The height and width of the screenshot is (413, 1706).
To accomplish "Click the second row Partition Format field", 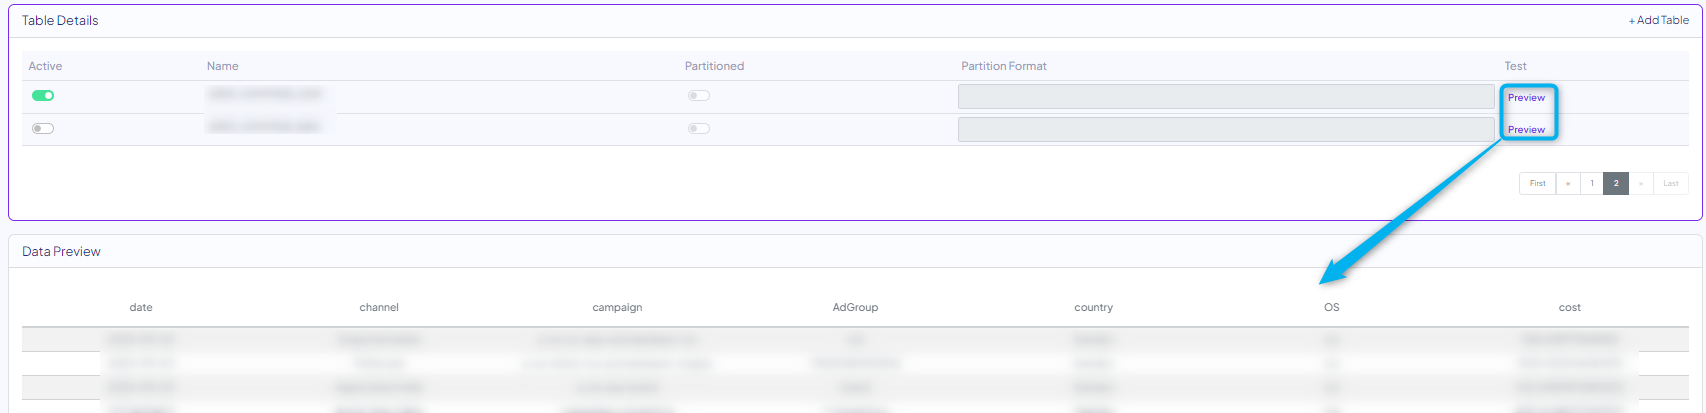I will (1225, 130).
